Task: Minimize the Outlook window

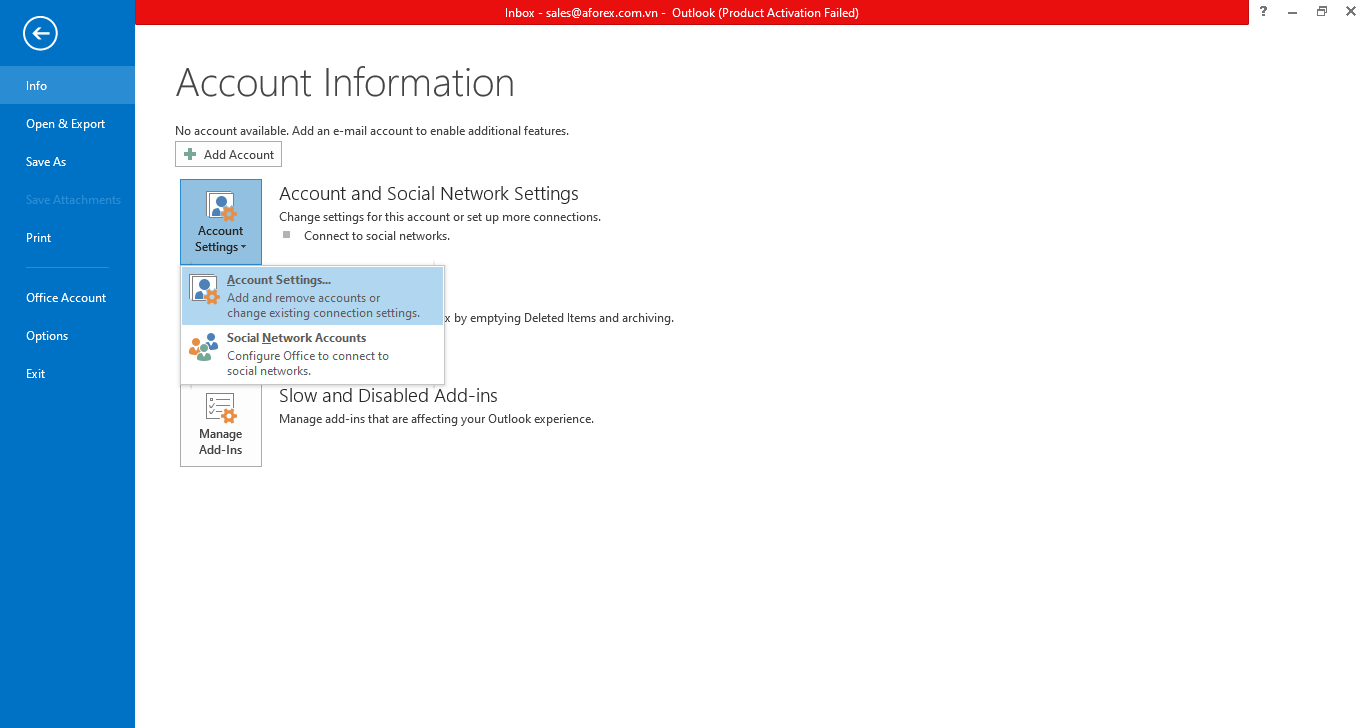Action: (1293, 12)
